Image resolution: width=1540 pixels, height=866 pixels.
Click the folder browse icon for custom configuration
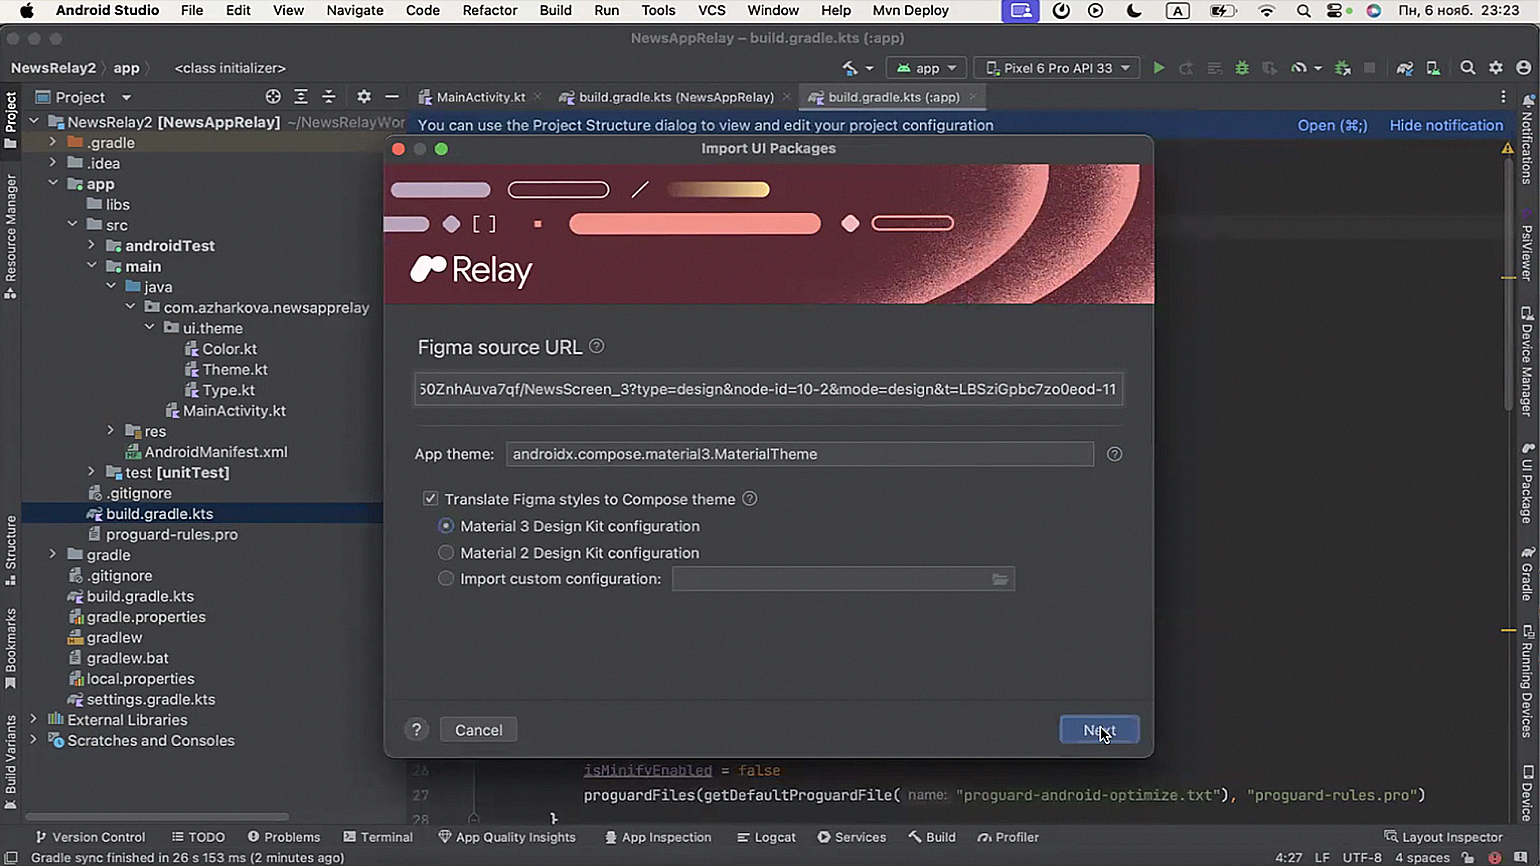[1000, 579]
